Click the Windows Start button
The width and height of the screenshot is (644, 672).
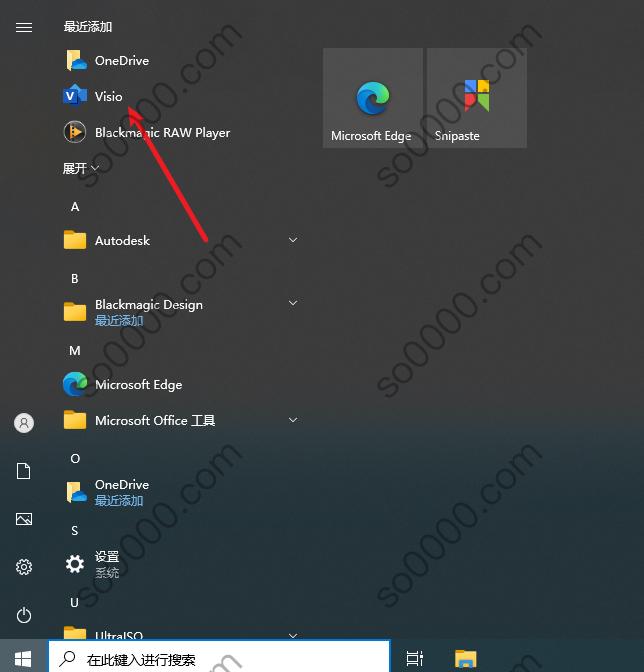pyautogui.click(x=23, y=658)
